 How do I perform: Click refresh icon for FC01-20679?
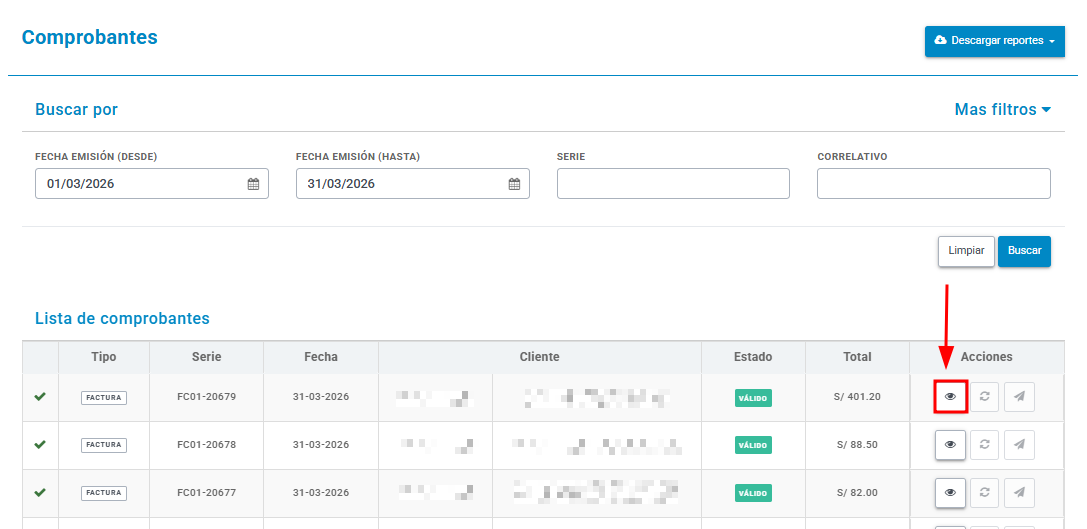[984, 397]
